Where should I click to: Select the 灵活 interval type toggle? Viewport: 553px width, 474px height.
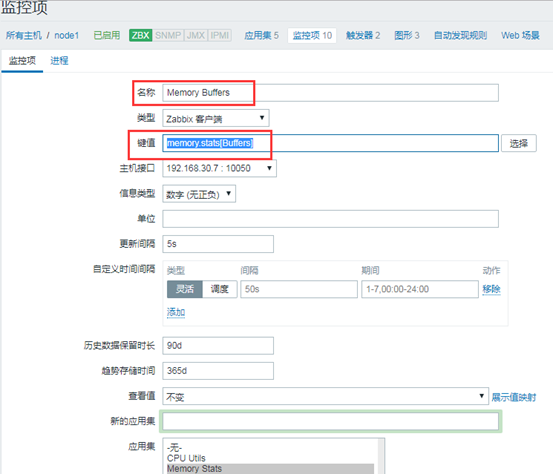point(185,289)
